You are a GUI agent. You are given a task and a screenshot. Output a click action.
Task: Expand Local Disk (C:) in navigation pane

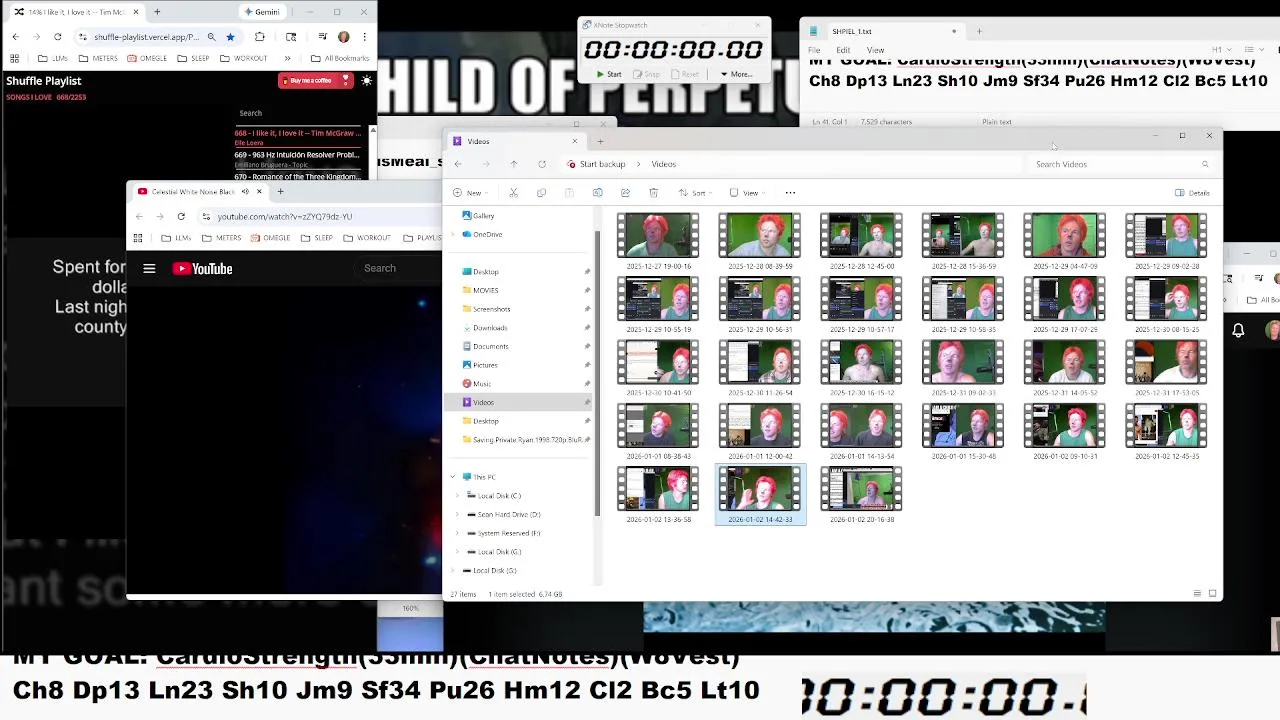458,496
